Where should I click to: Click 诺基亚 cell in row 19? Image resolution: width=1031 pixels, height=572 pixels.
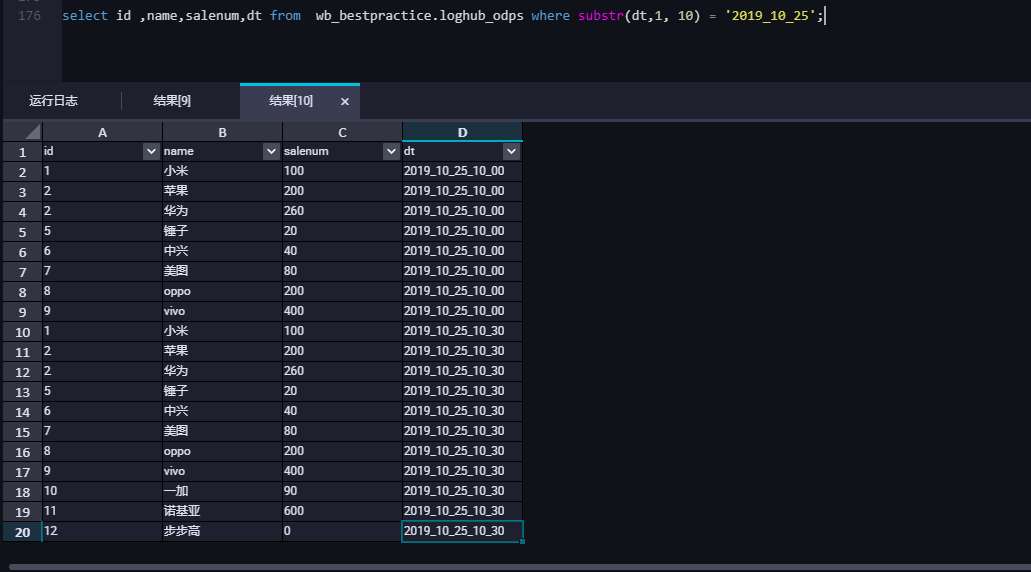click(222, 511)
